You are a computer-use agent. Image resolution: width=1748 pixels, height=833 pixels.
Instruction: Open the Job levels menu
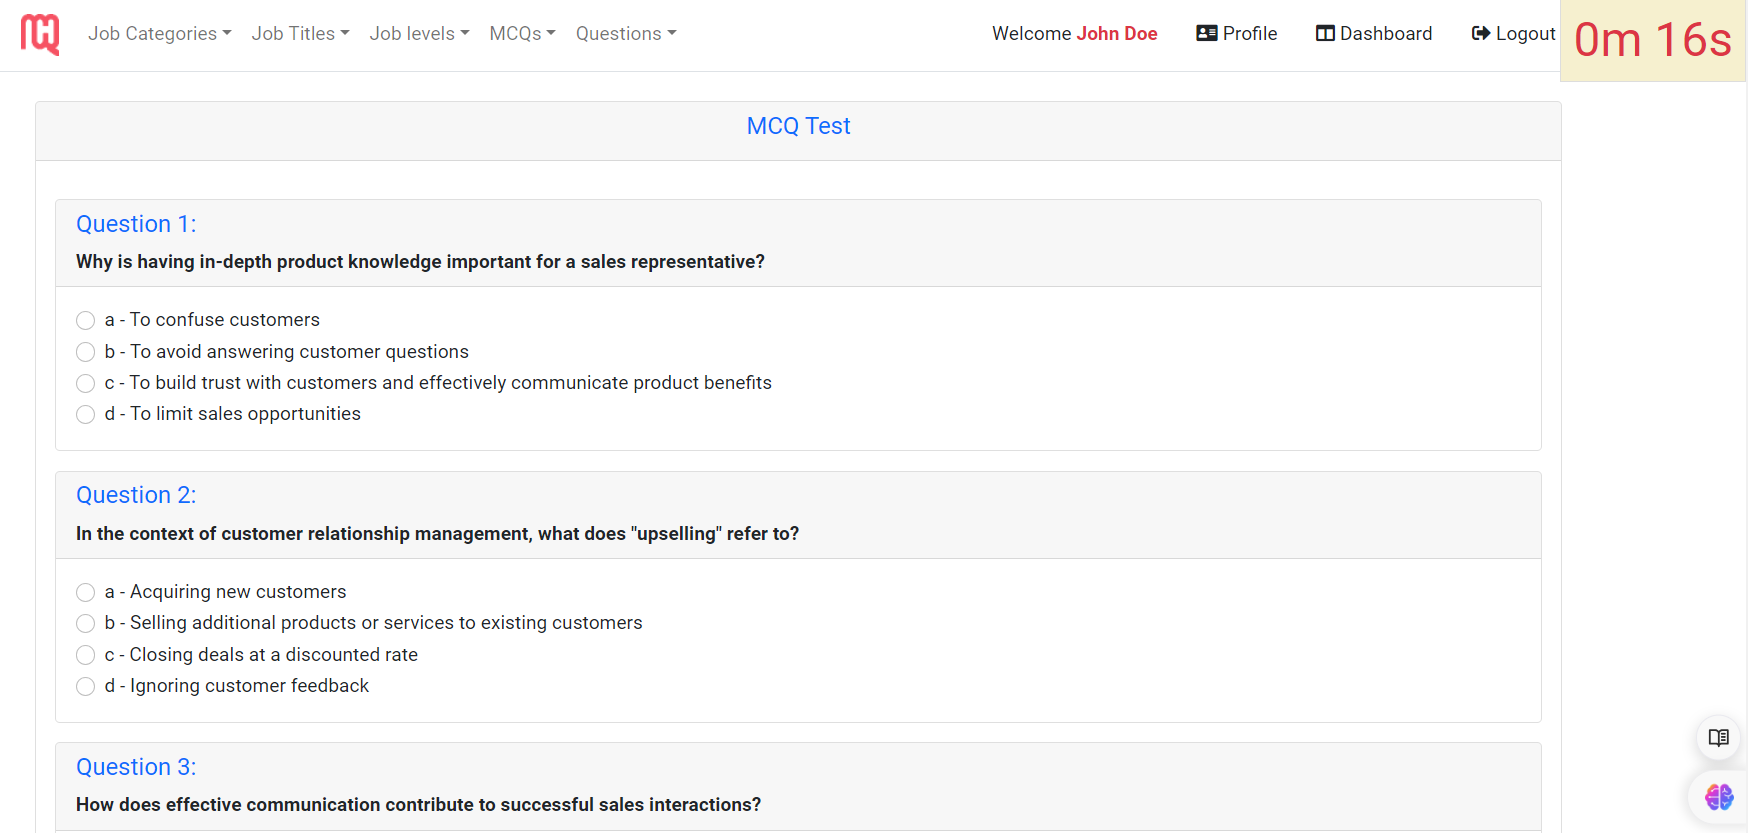[419, 33]
